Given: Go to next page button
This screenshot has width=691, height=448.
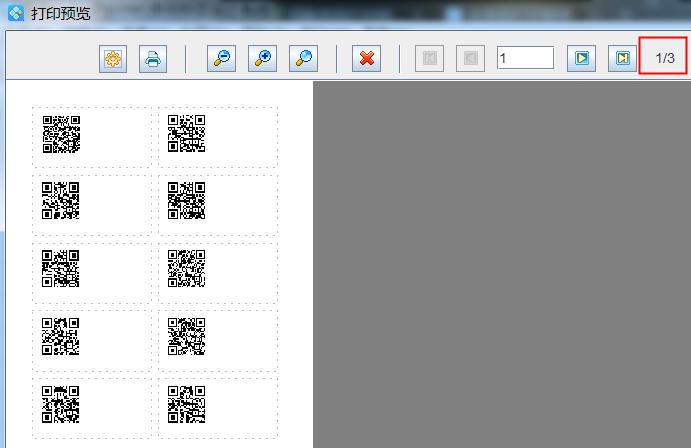Looking at the screenshot, I should [582, 58].
